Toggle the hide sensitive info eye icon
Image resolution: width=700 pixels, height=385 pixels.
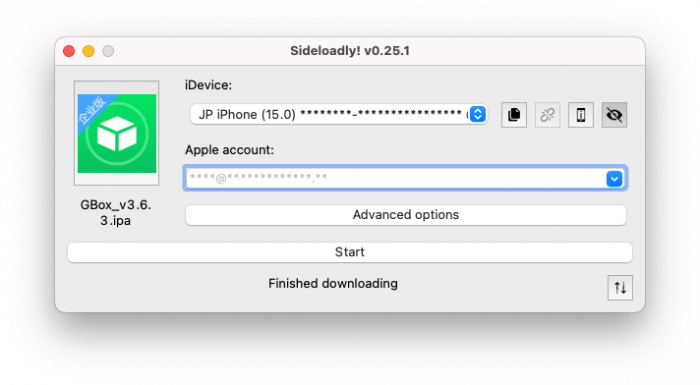614,115
